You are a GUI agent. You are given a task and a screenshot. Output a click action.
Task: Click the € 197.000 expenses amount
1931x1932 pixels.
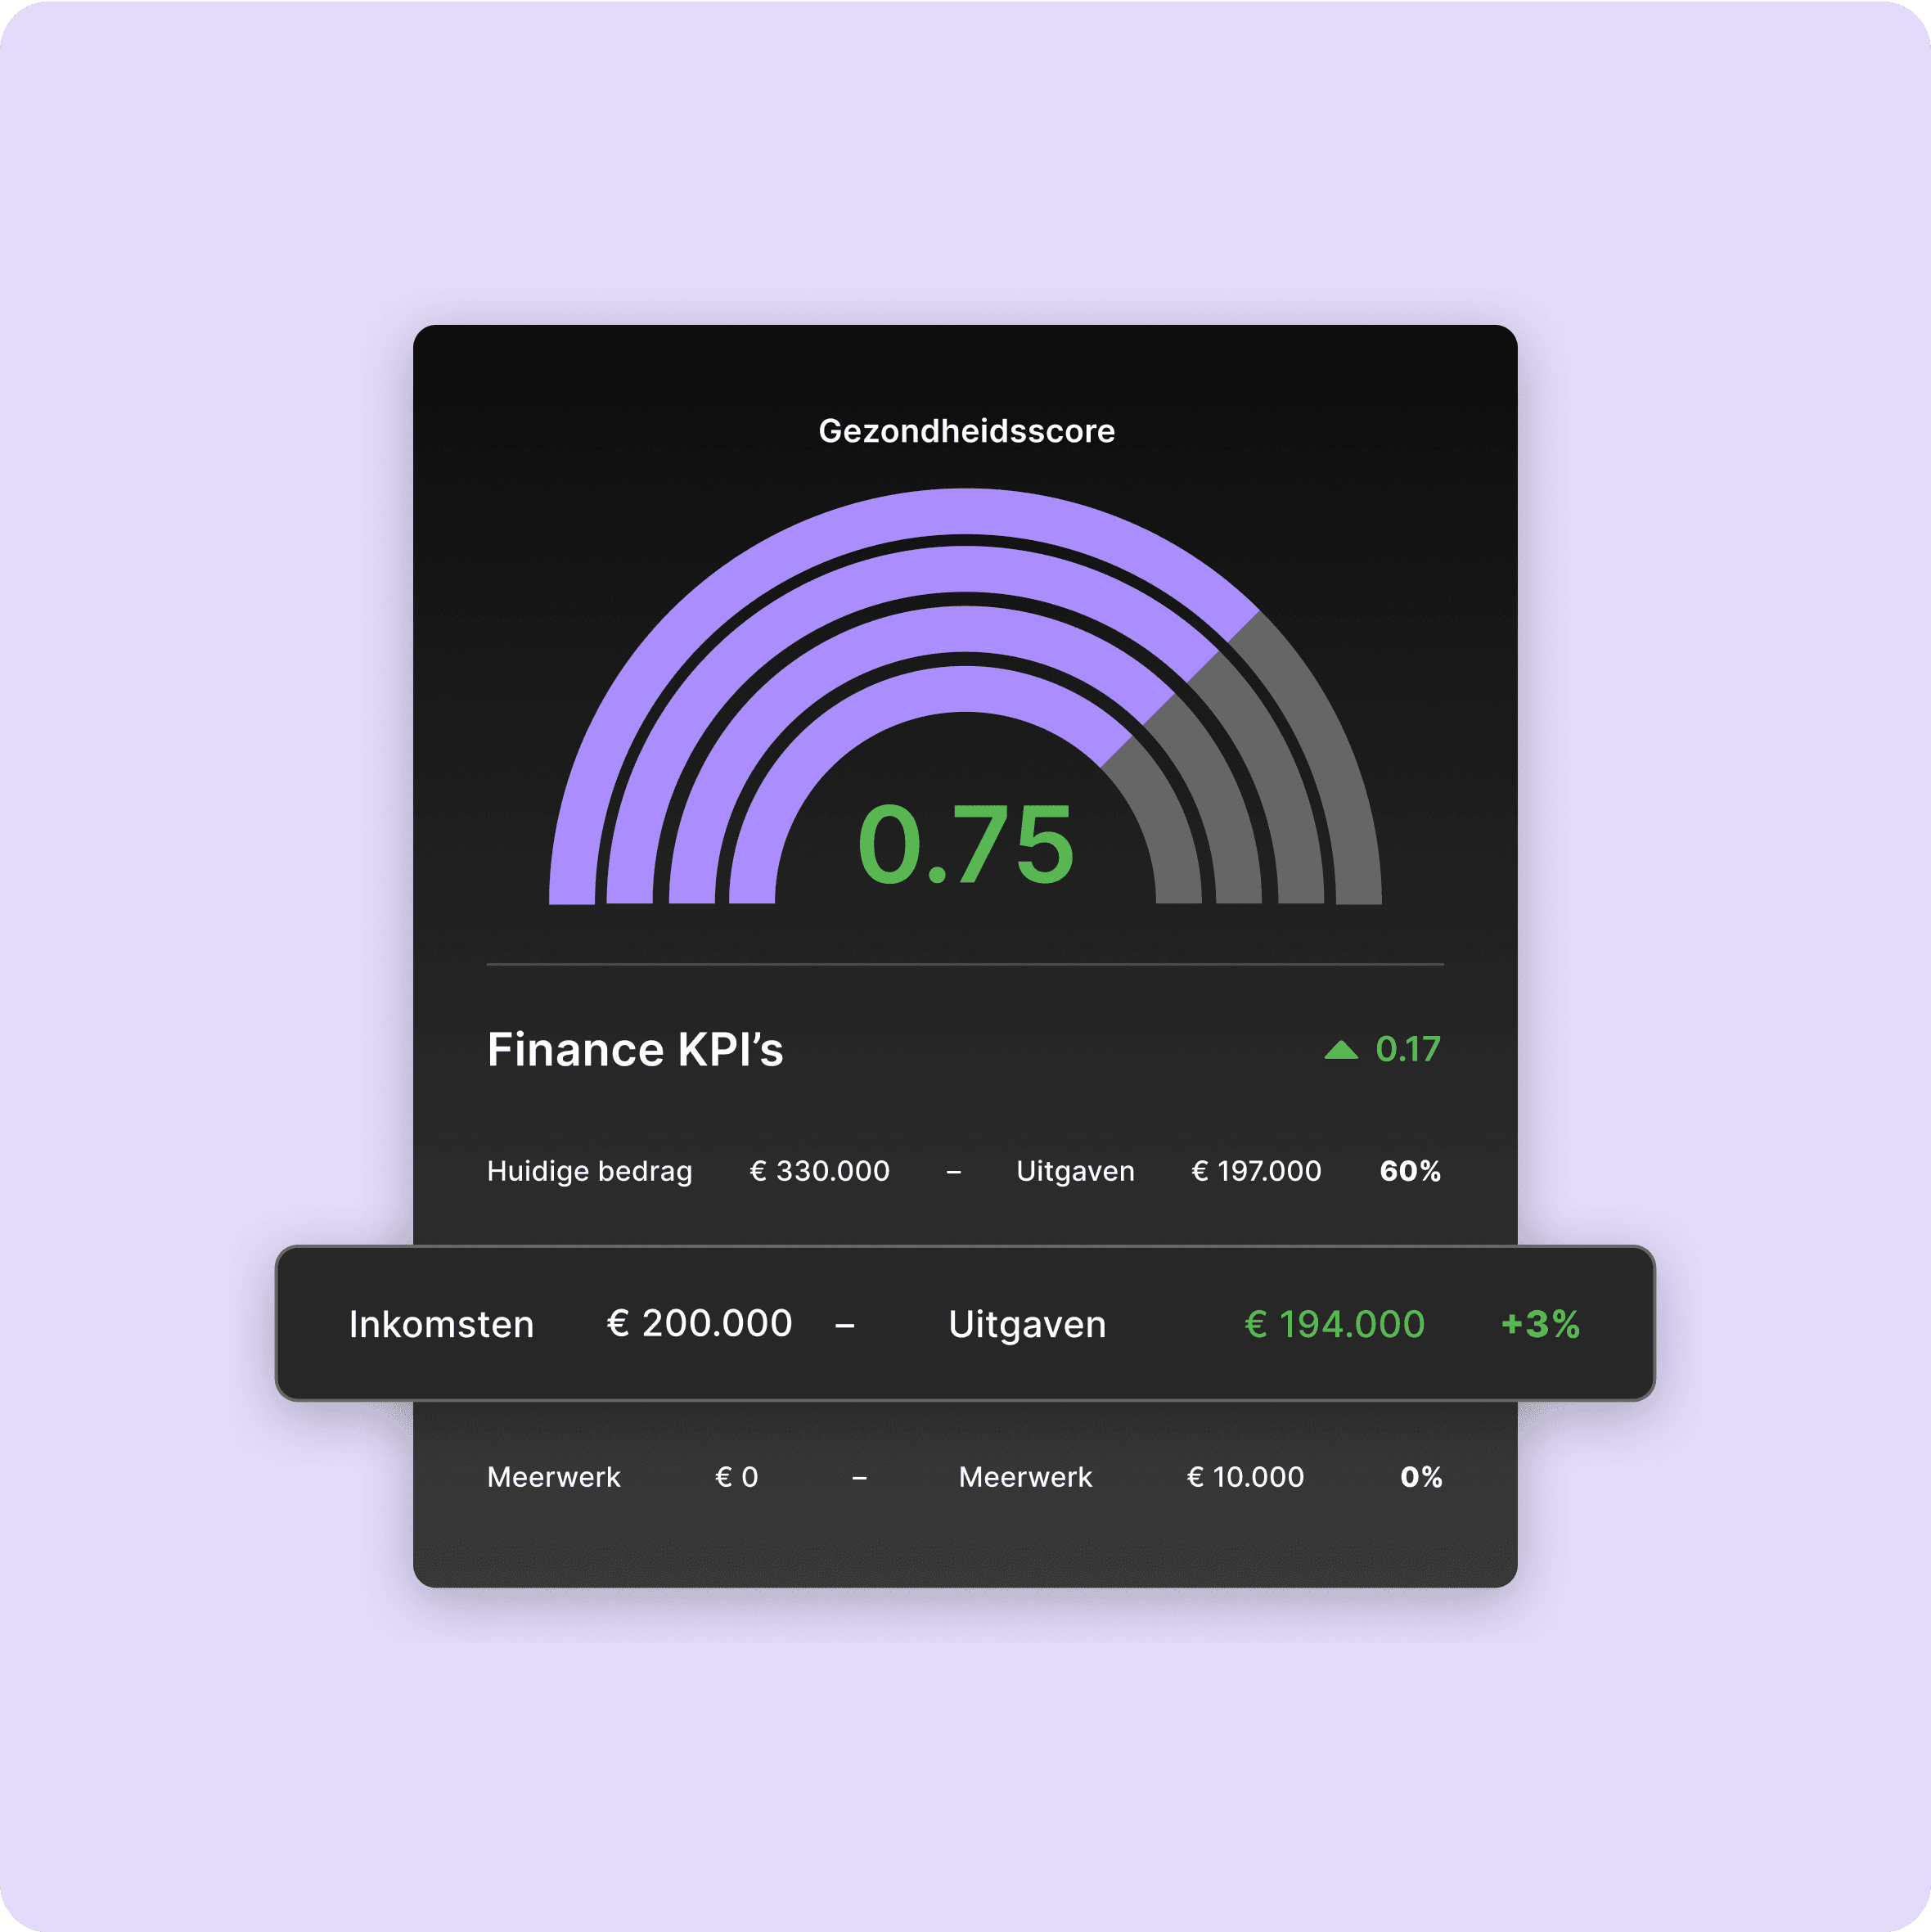[x=1256, y=1171]
